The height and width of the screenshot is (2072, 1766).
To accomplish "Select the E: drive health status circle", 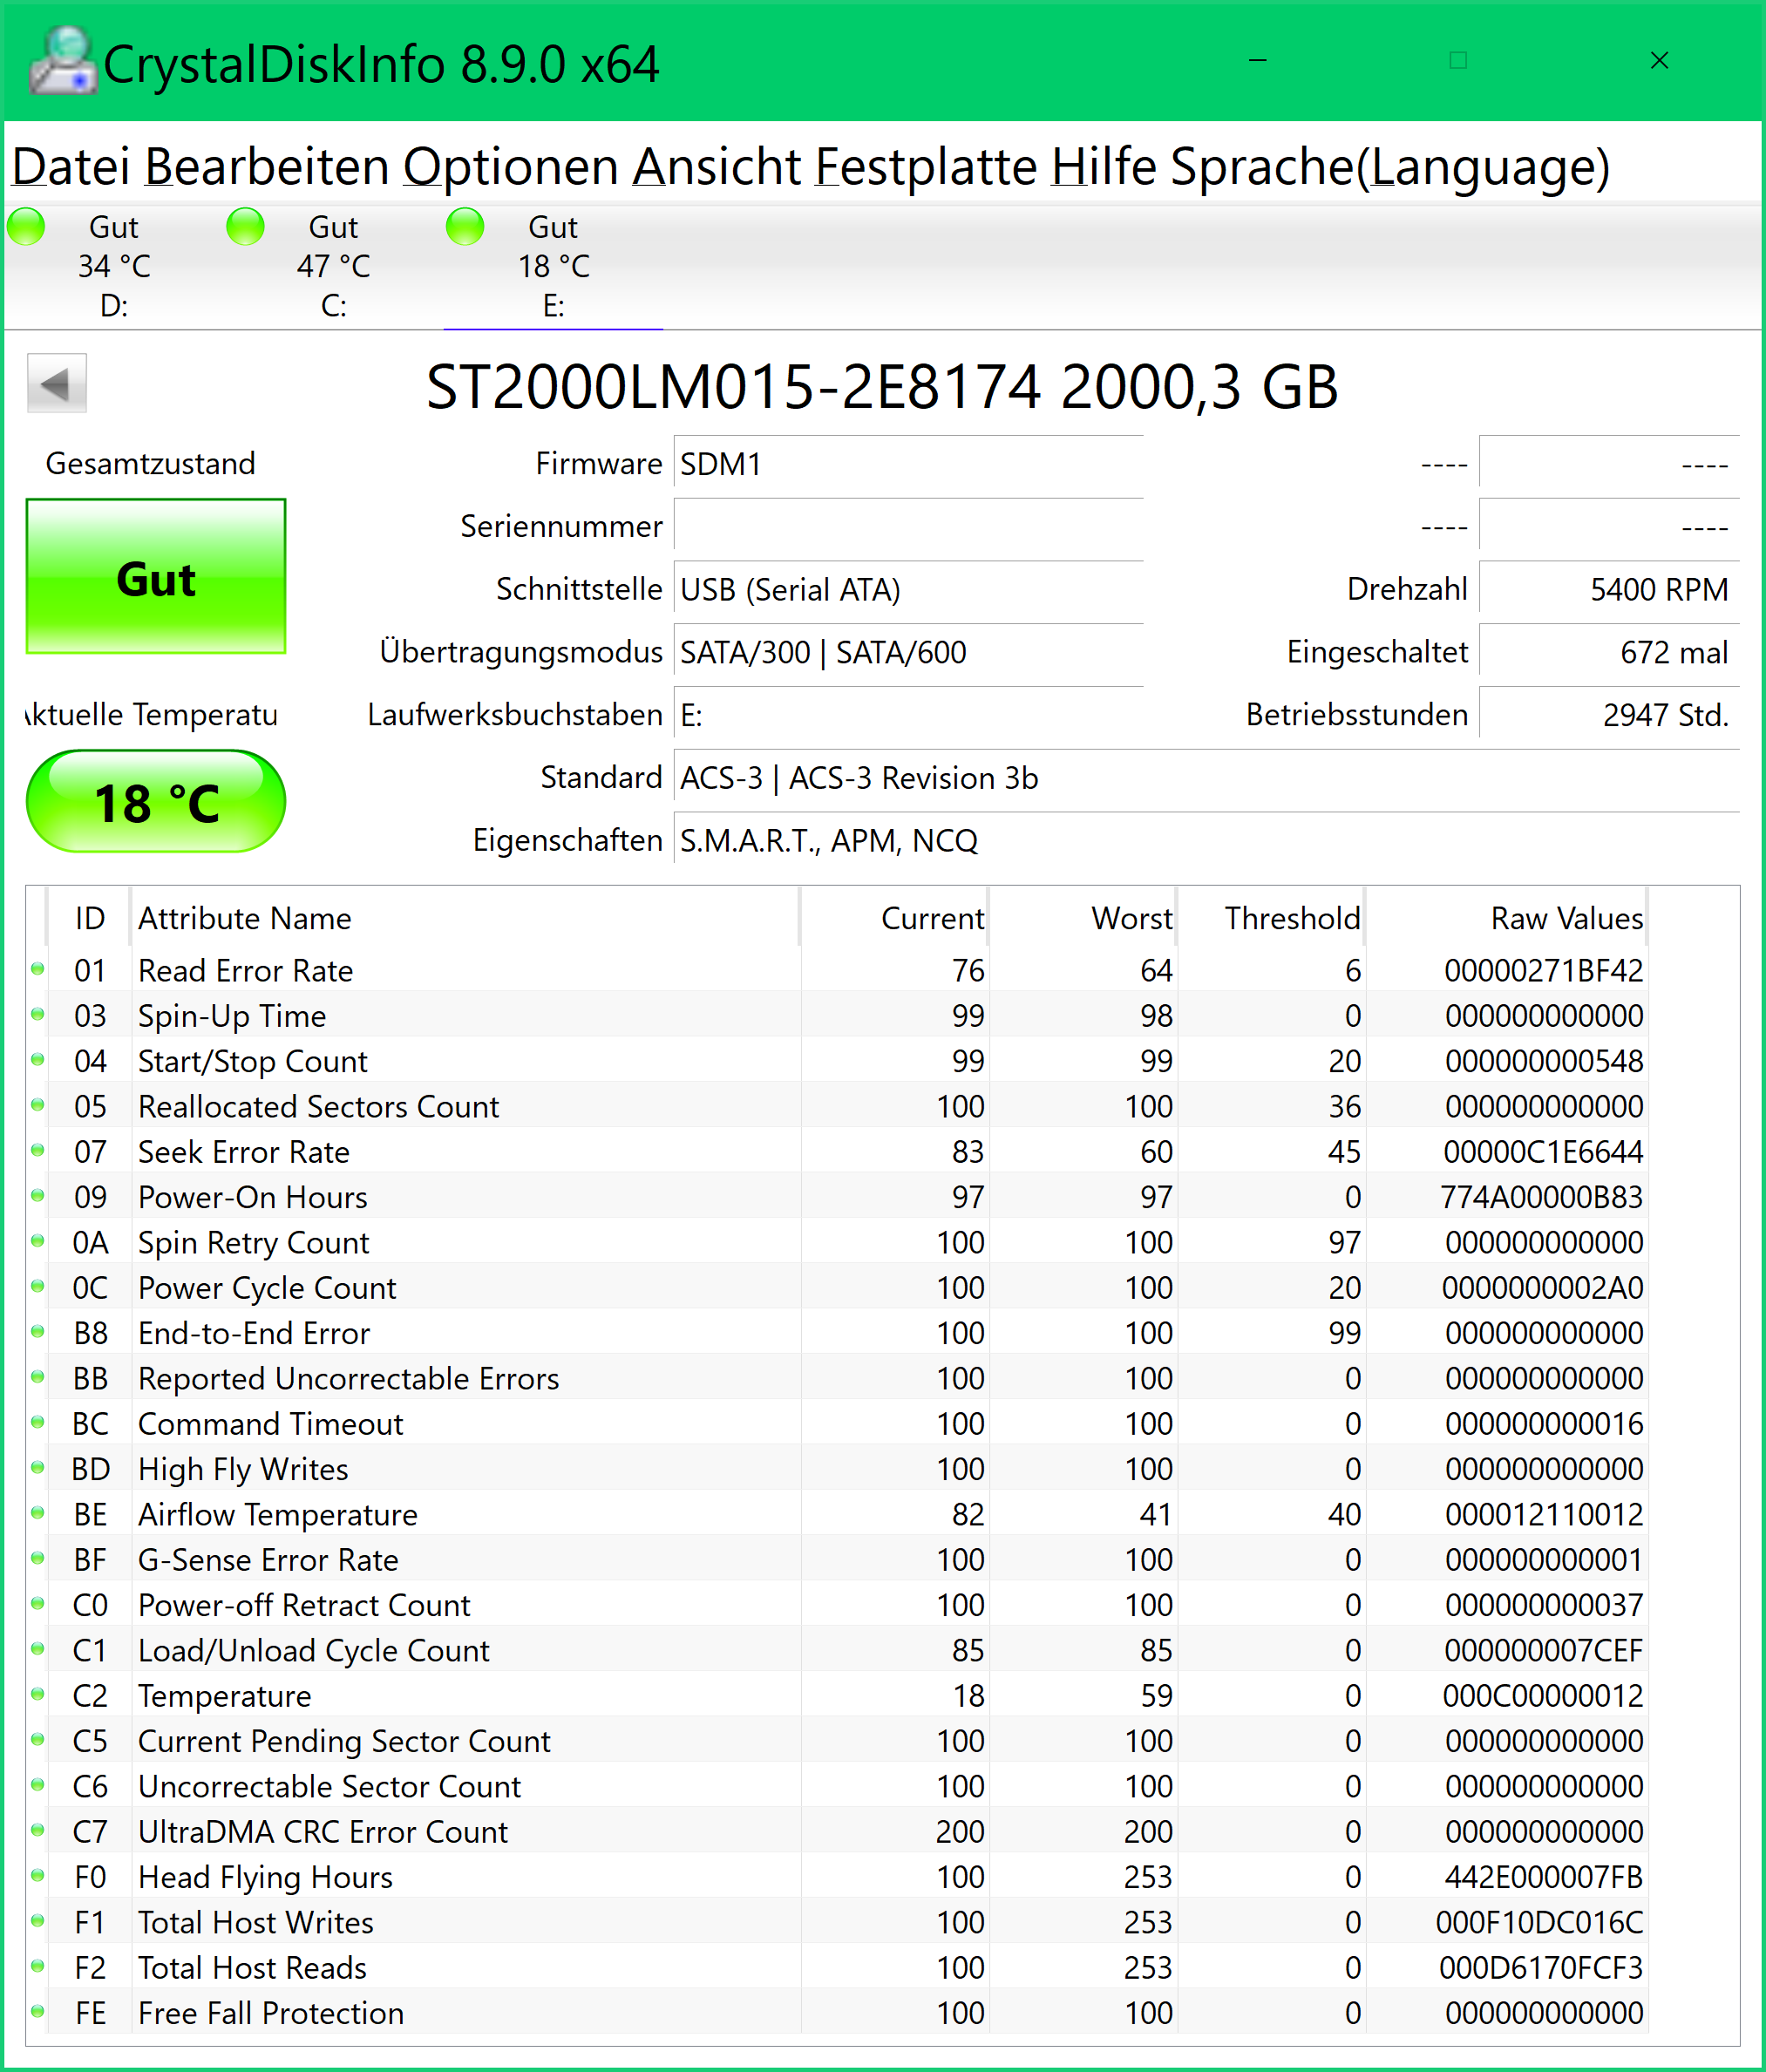I will click(465, 226).
